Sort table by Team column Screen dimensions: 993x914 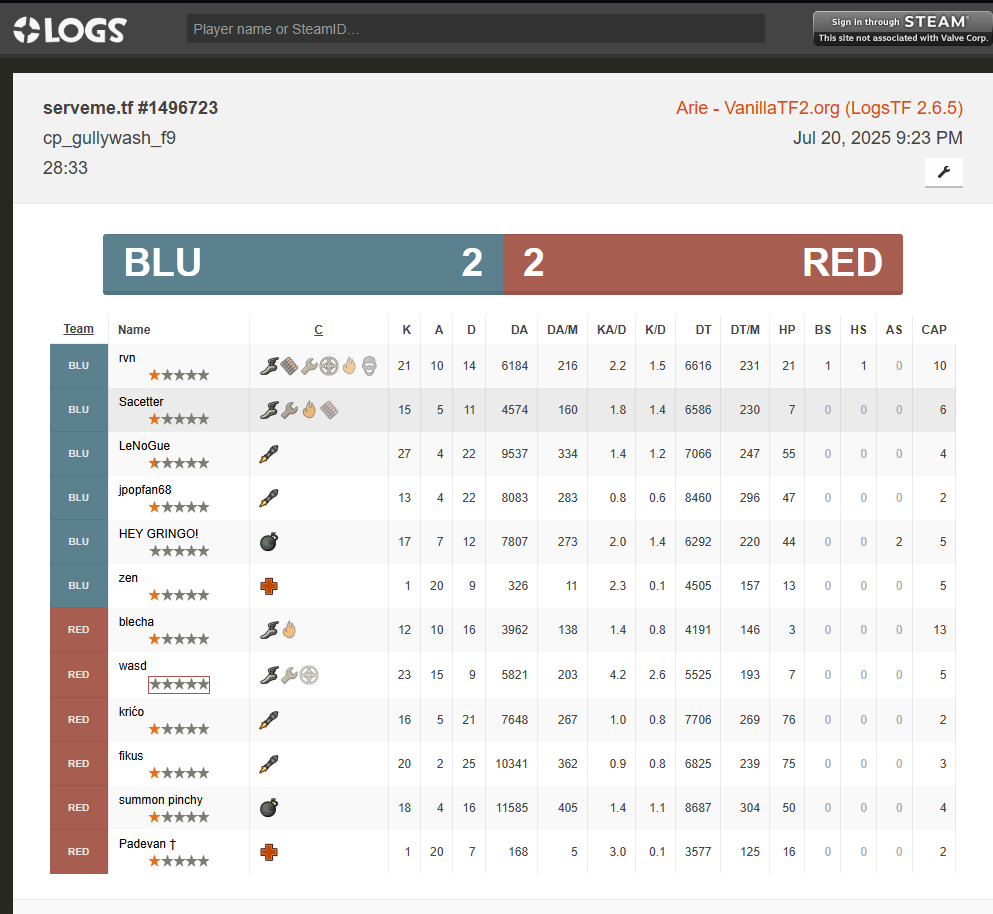79,329
